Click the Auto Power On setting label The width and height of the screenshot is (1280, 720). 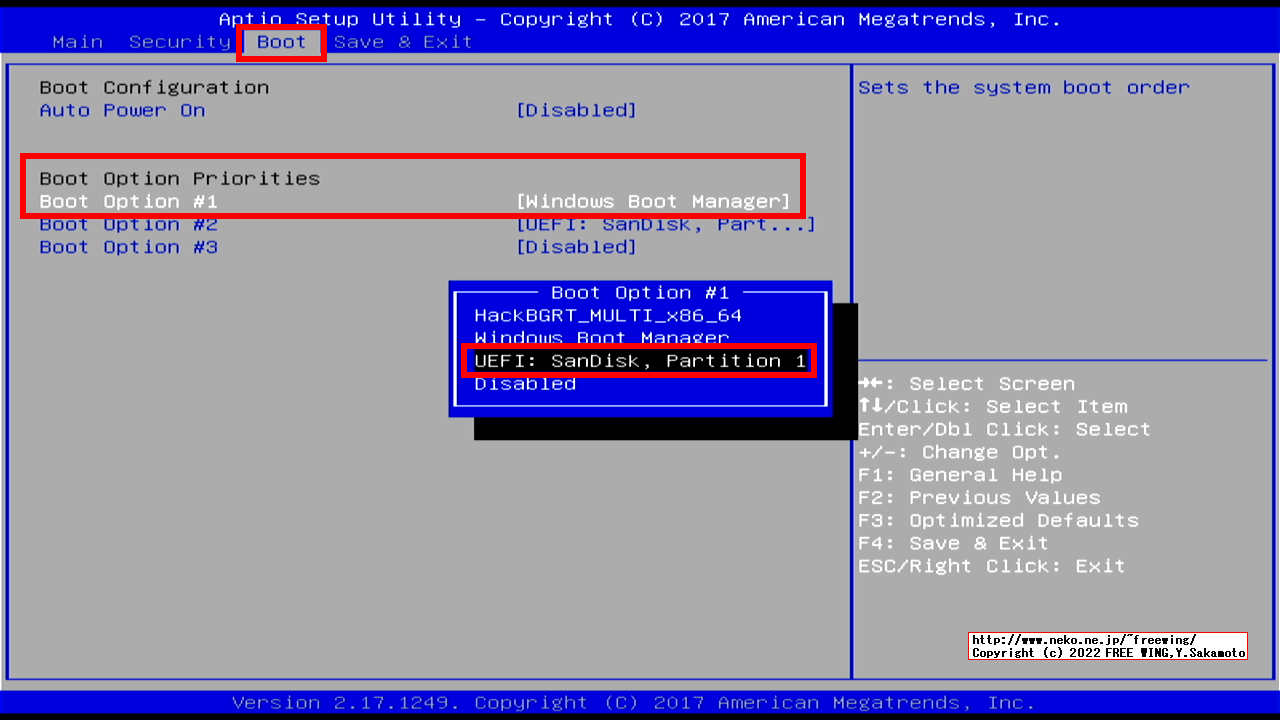tap(122, 110)
